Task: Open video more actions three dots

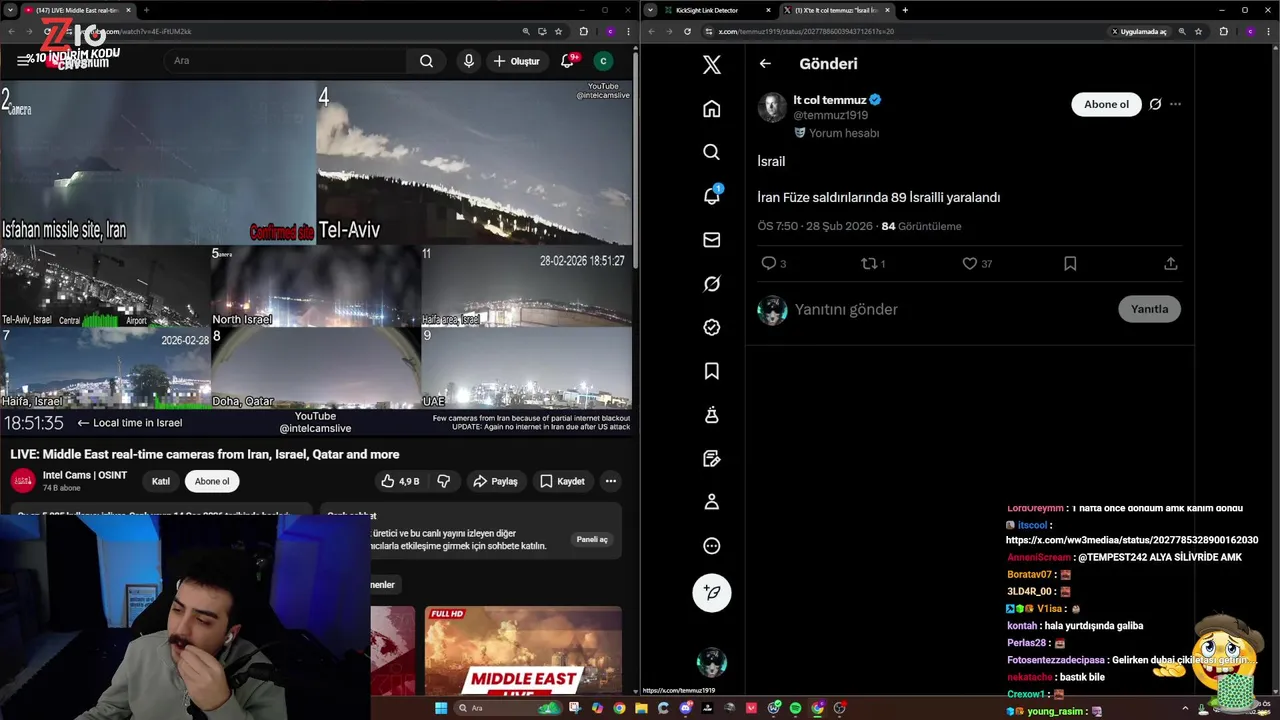Action: click(x=610, y=481)
